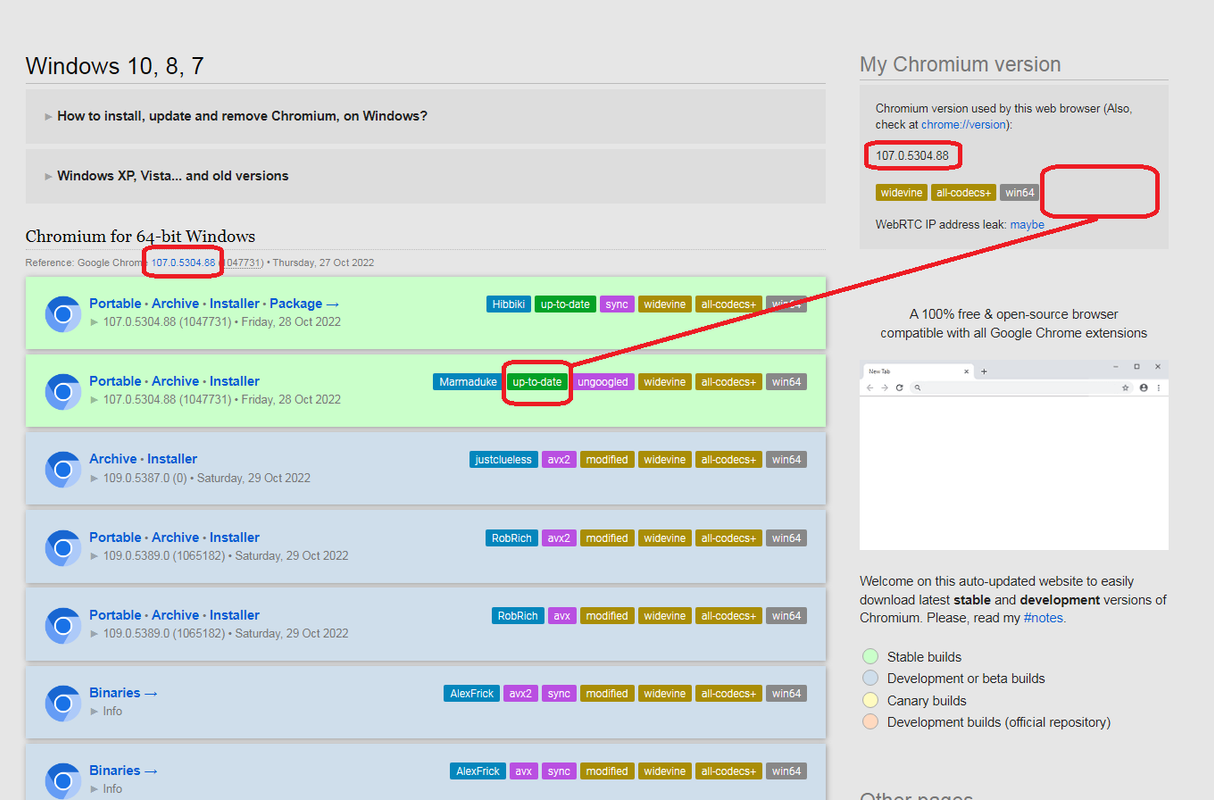1214x800 pixels.
Task: Click modified tag in justclueless row
Action: tap(607, 460)
